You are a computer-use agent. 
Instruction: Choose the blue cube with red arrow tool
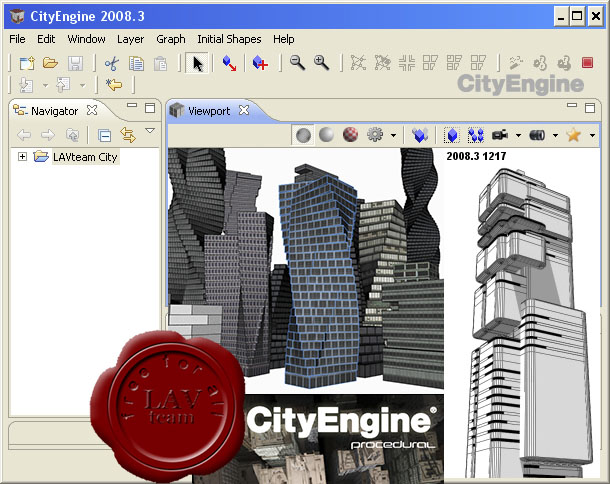tap(229, 63)
